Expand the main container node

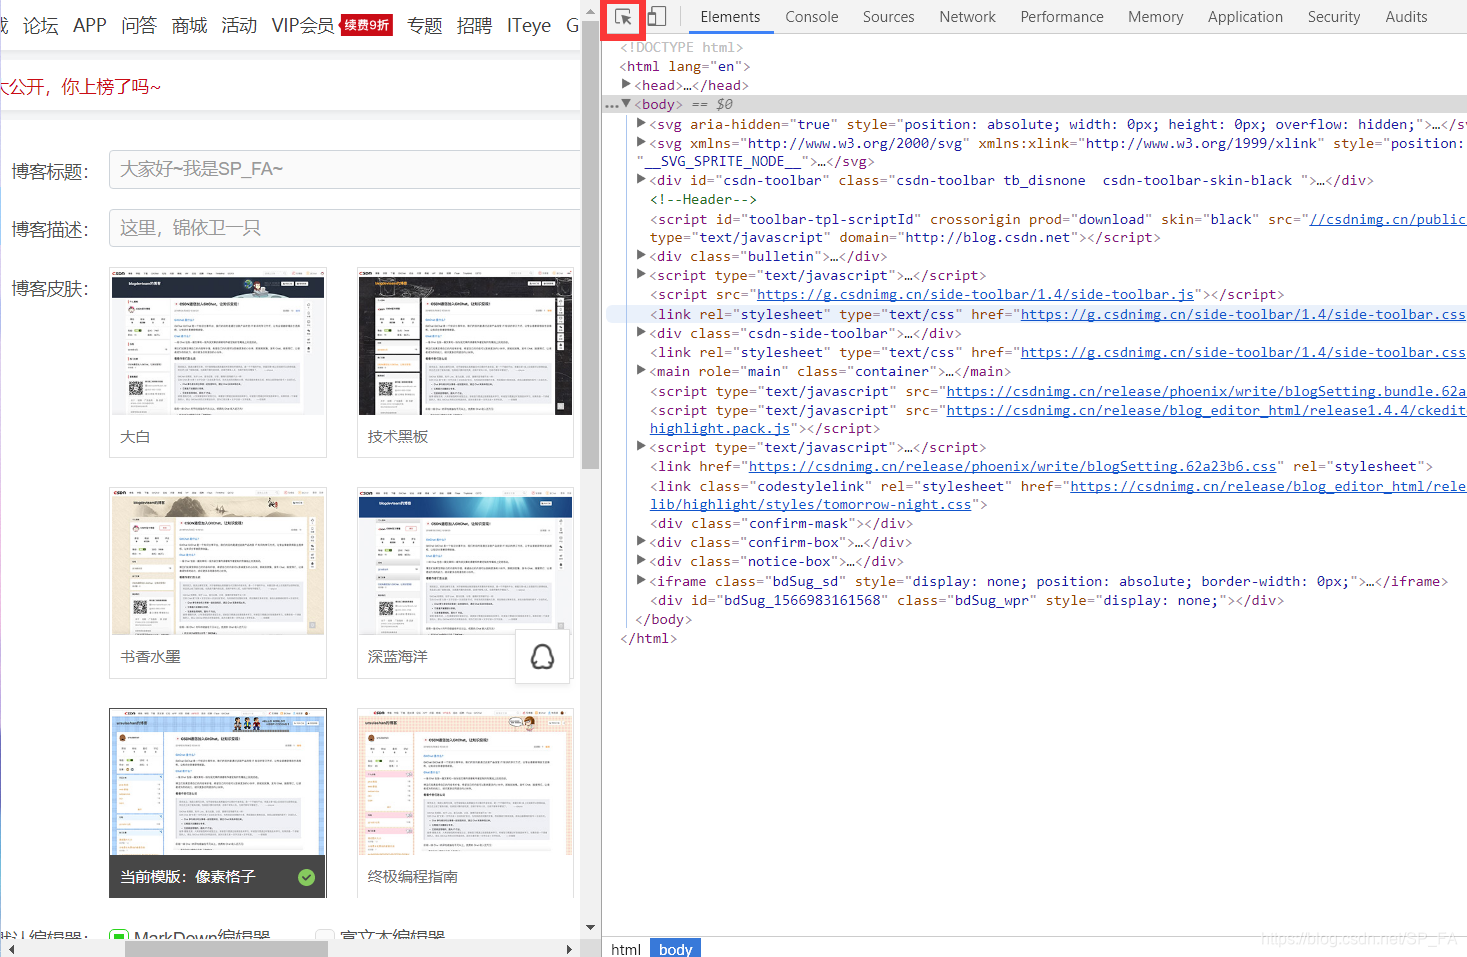click(x=641, y=371)
